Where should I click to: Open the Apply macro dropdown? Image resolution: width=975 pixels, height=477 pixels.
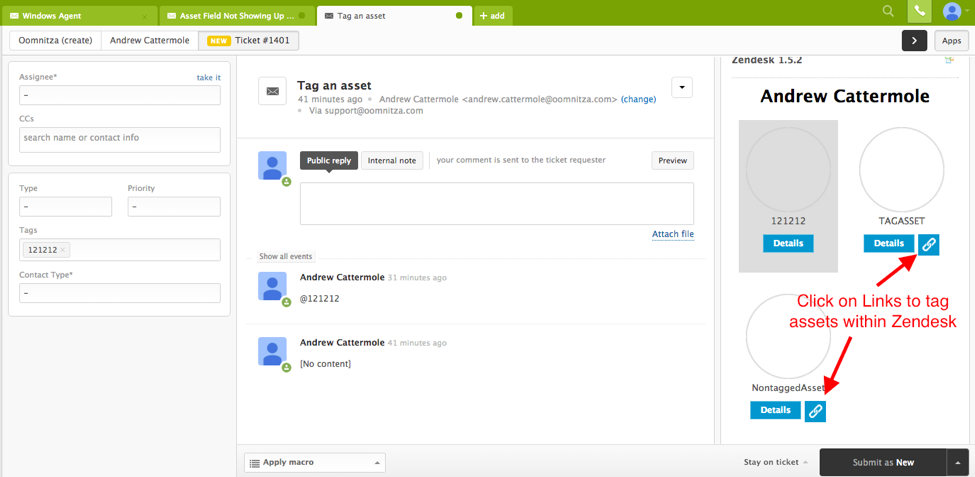314,463
